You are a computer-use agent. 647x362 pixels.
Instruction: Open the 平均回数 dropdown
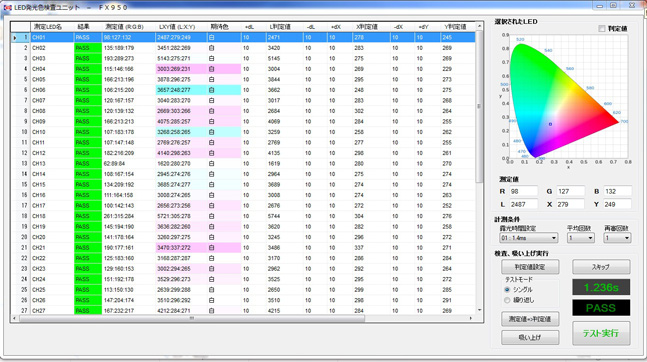[581, 238]
